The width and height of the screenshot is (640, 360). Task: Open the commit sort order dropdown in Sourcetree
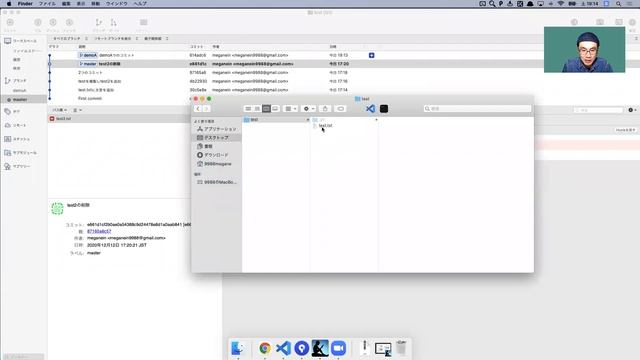pos(156,38)
